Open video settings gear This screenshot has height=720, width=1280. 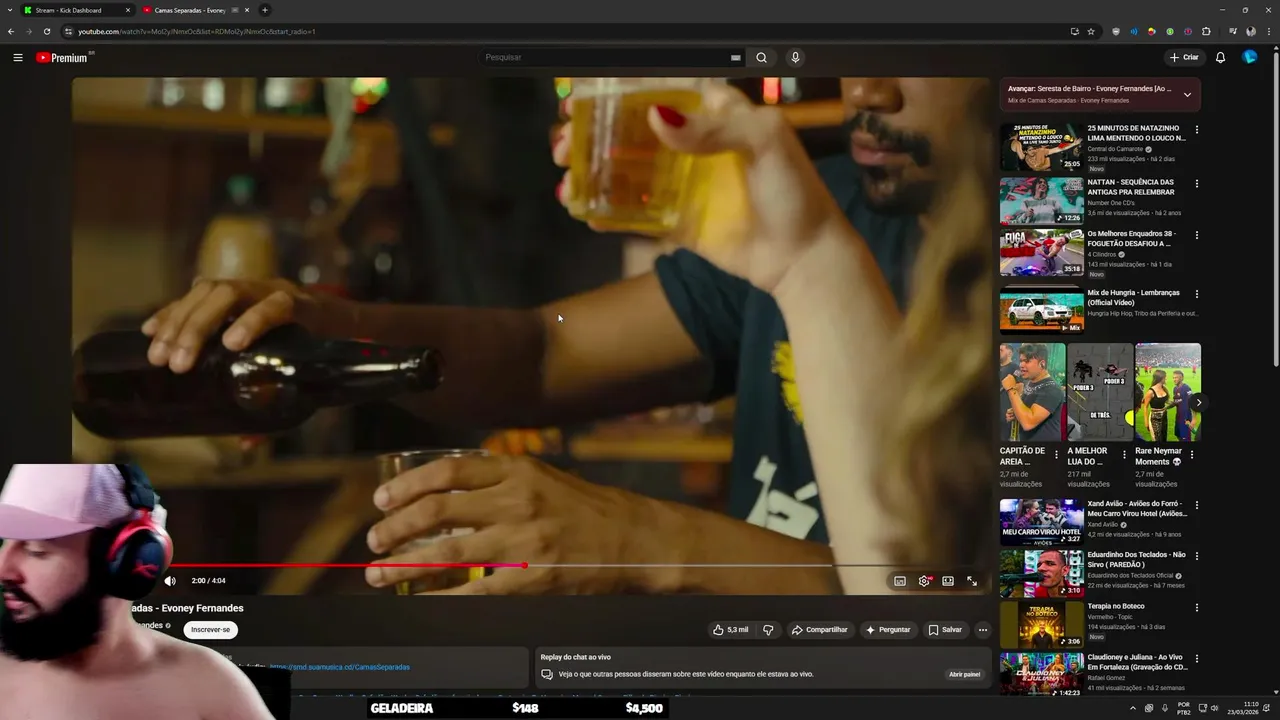pyautogui.click(x=924, y=581)
